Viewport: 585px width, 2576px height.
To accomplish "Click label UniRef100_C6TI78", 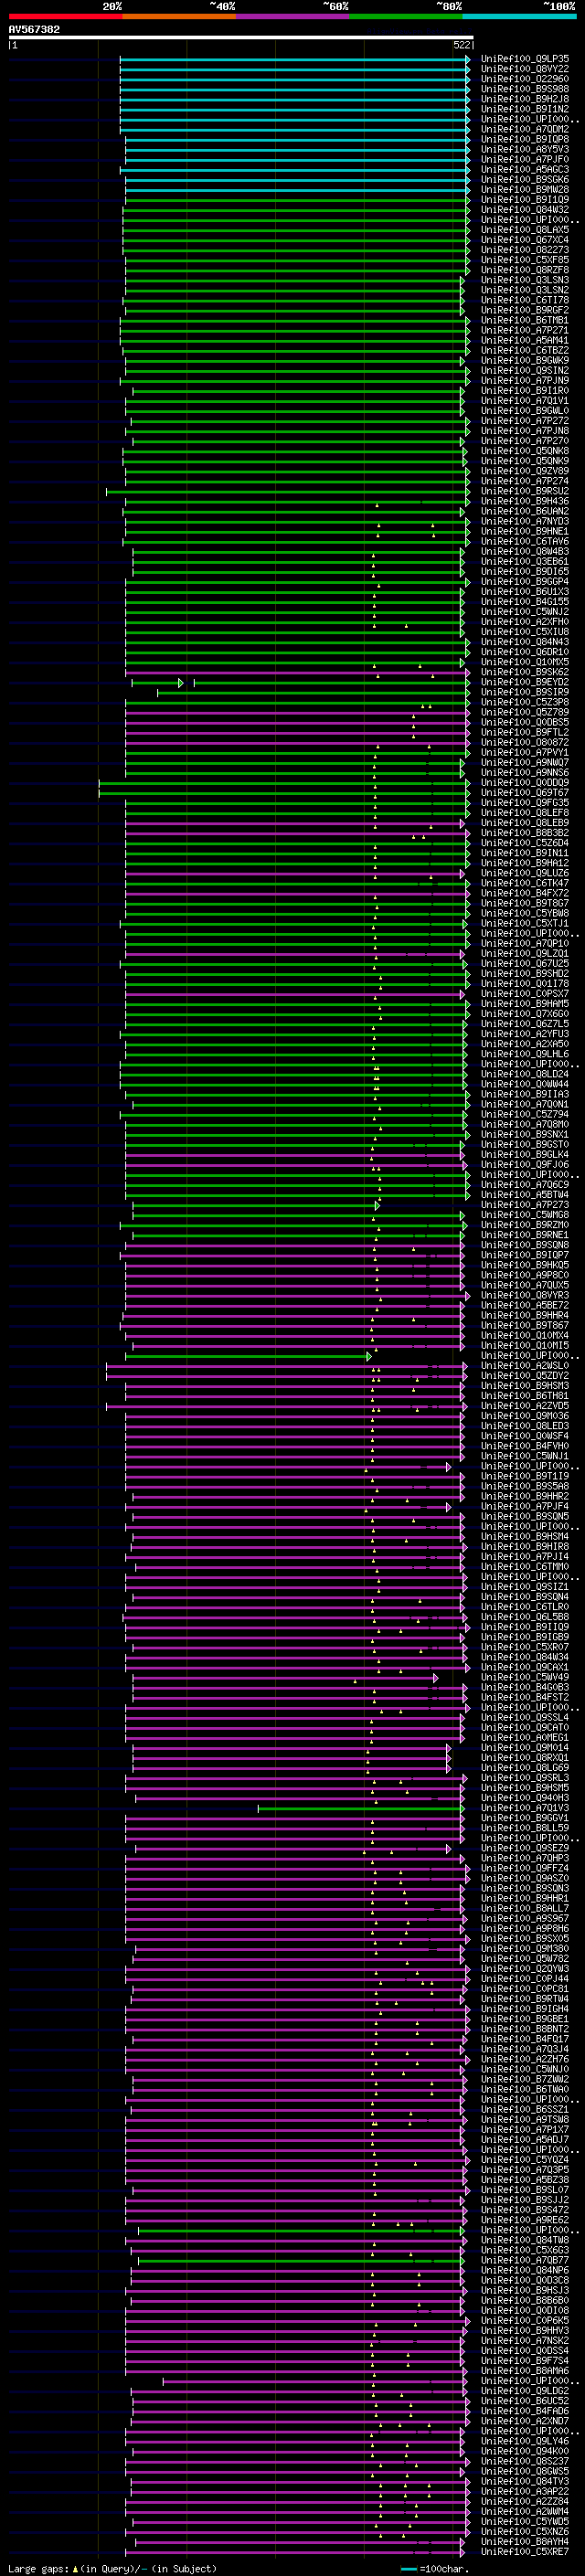I will point(525,300).
